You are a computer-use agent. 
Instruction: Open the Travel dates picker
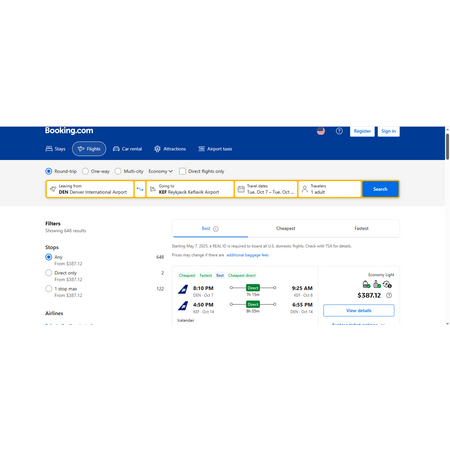(266, 189)
